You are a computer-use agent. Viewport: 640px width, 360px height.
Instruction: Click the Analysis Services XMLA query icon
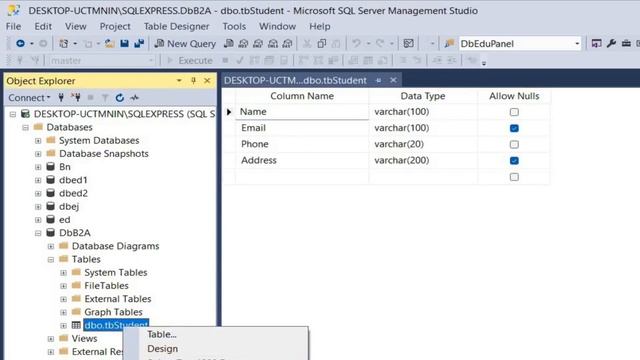point(273,43)
